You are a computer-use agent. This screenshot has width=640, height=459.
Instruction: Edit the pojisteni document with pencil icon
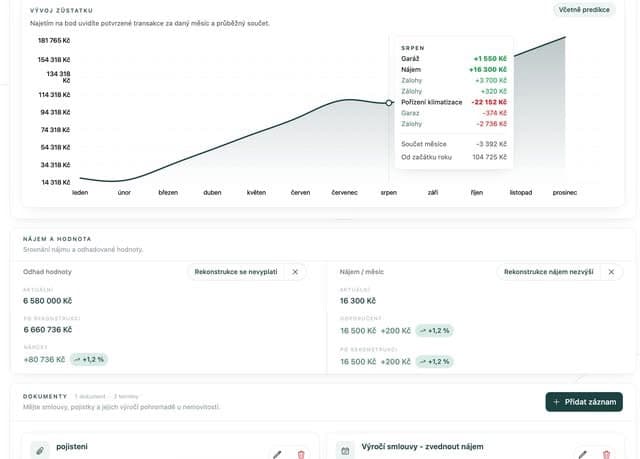[x=277, y=454]
